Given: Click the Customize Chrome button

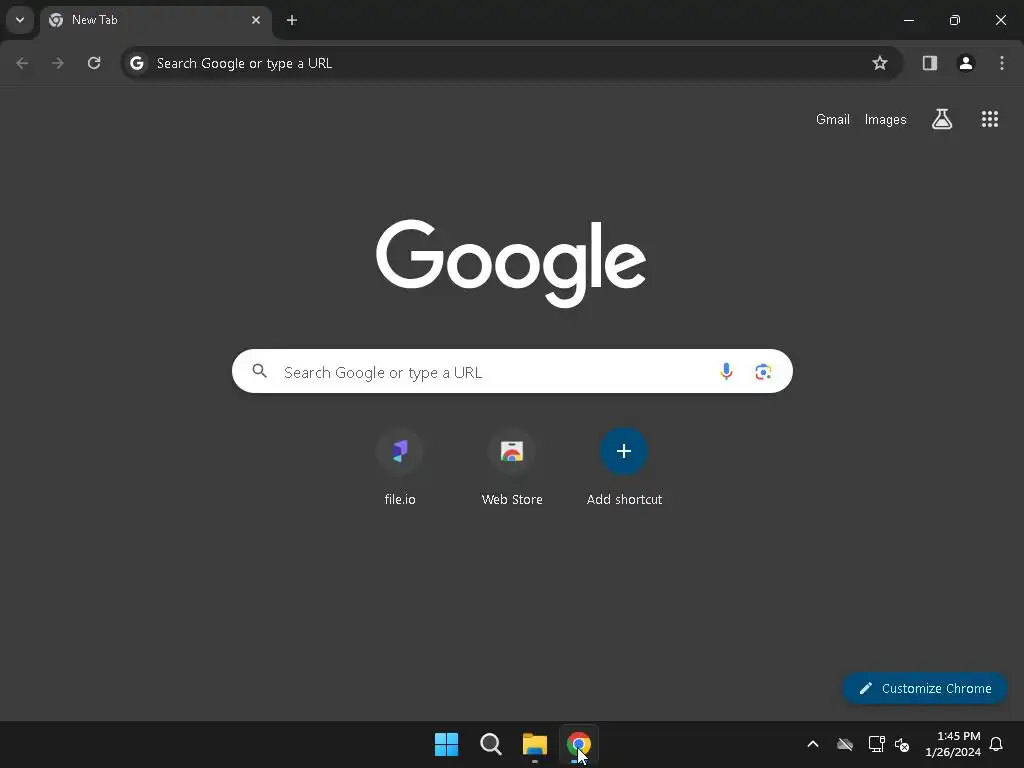Looking at the screenshot, I should click(x=925, y=688).
